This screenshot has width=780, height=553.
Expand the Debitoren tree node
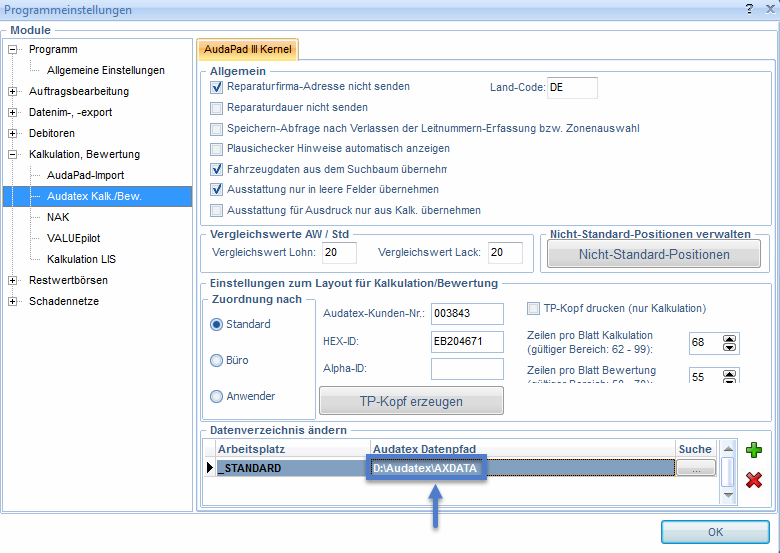pos(12,133)
